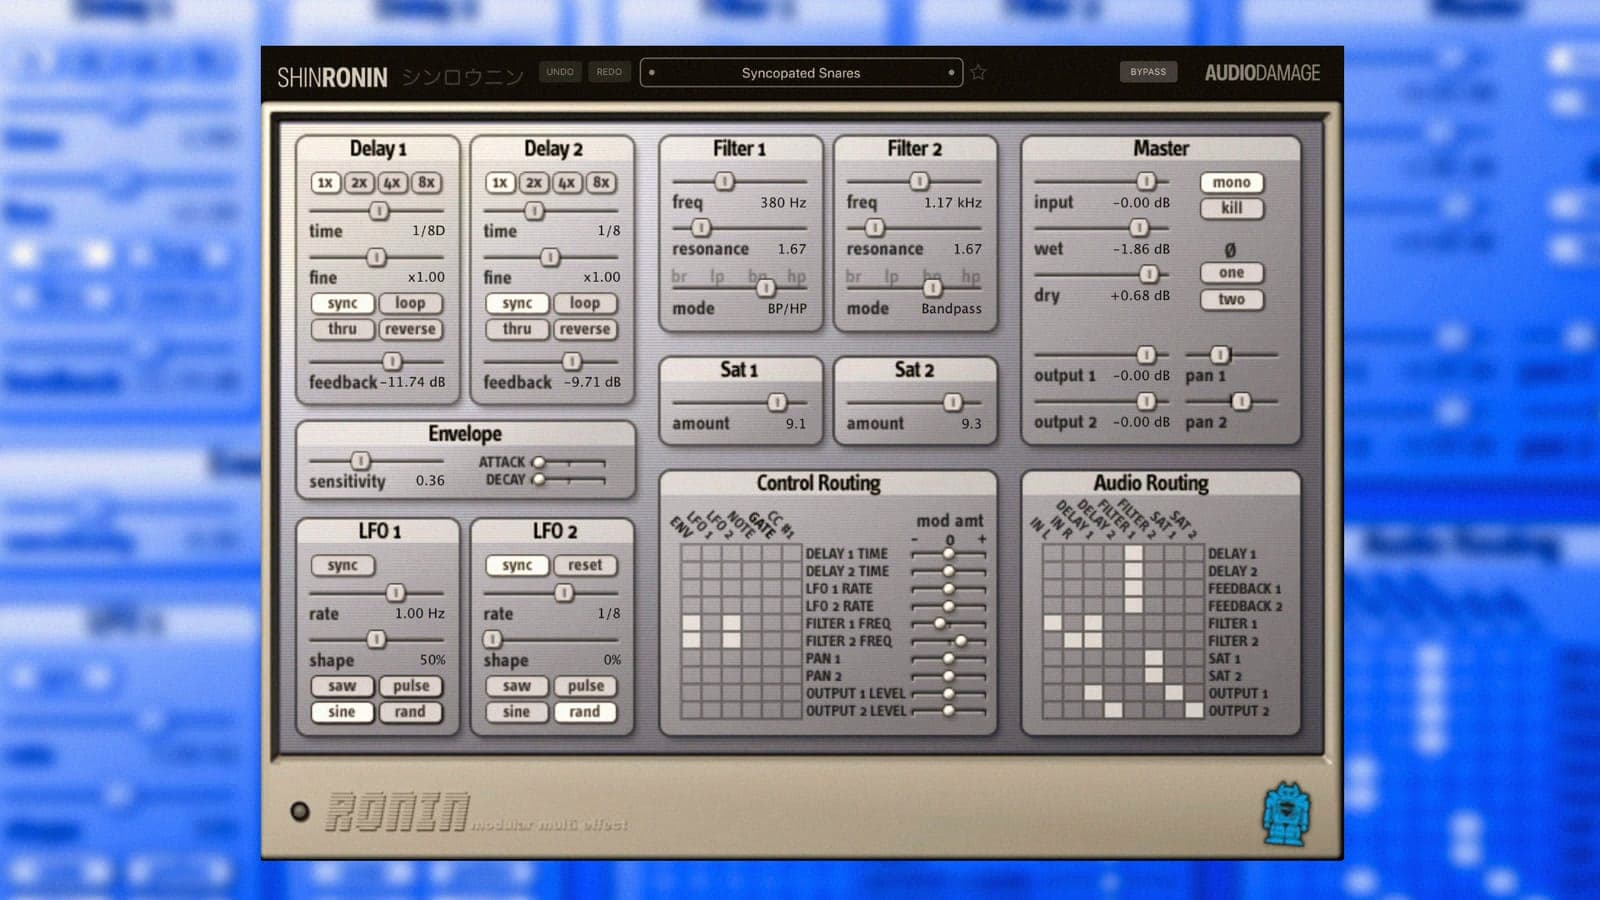Click the Filter 1 resonance slider
1600x900 pixels.
pyautogui.click(x=739, y=228)
